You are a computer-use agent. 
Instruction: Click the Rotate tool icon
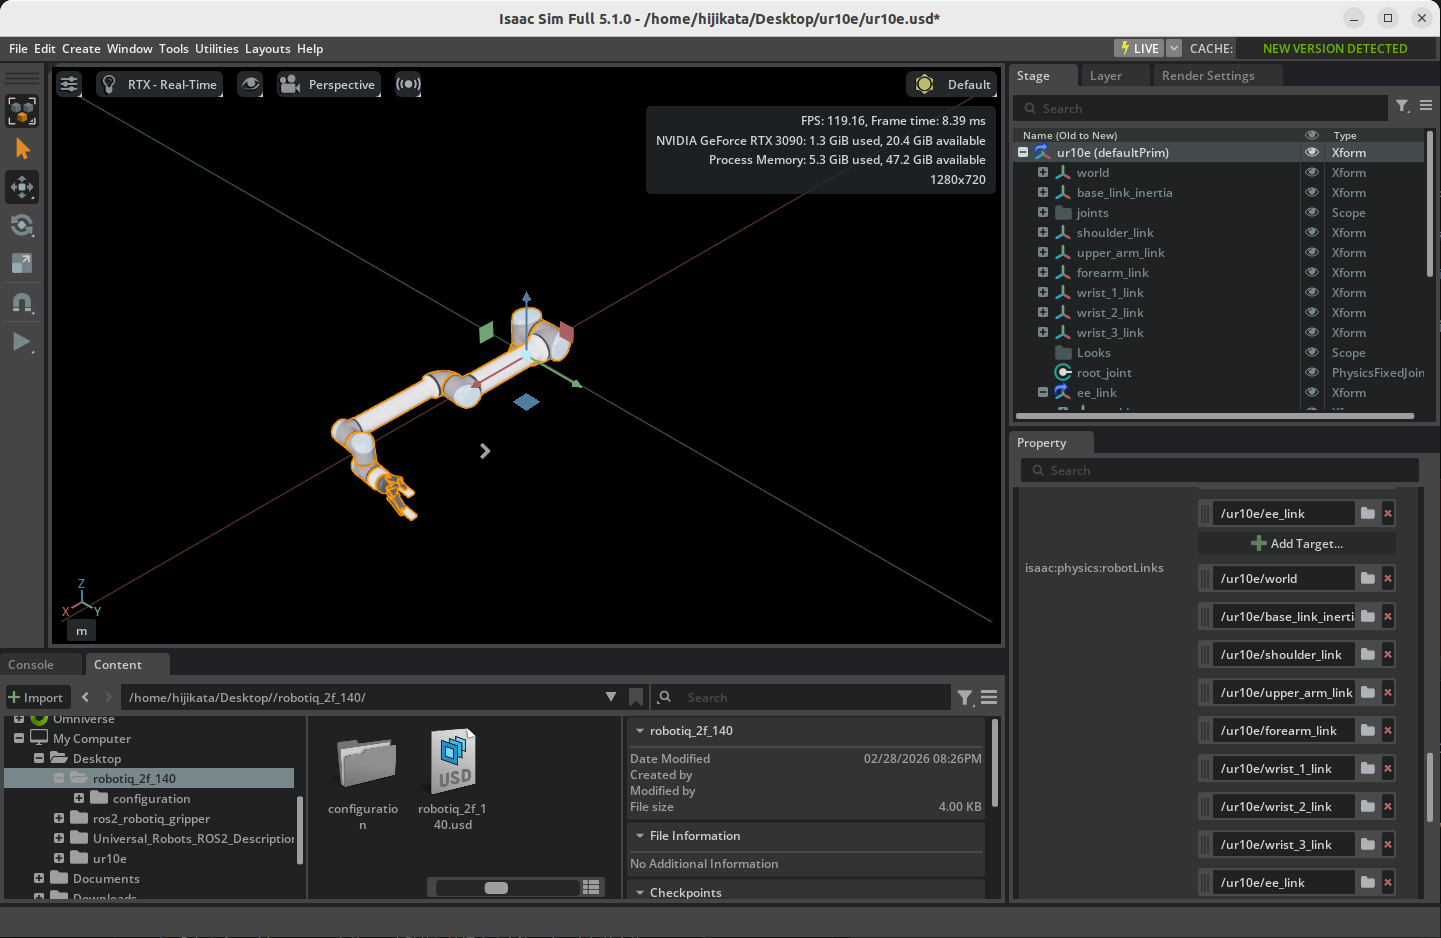tap(22, 225)
